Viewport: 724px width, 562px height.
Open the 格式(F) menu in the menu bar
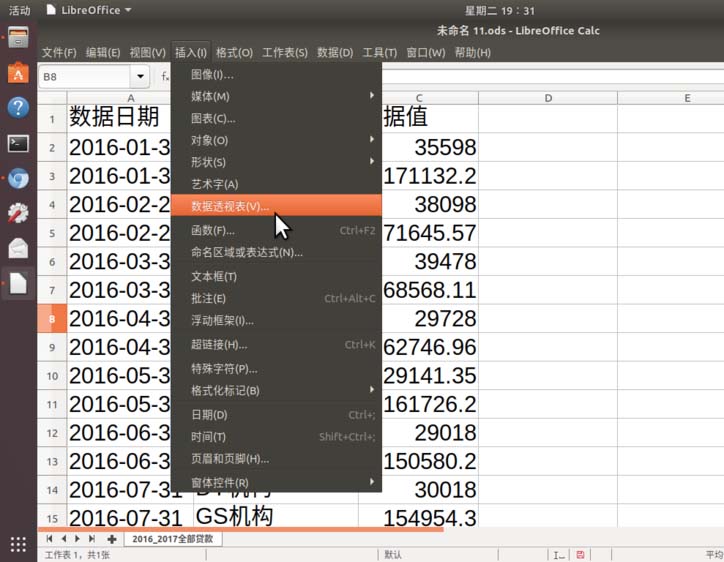pos(234,52)
